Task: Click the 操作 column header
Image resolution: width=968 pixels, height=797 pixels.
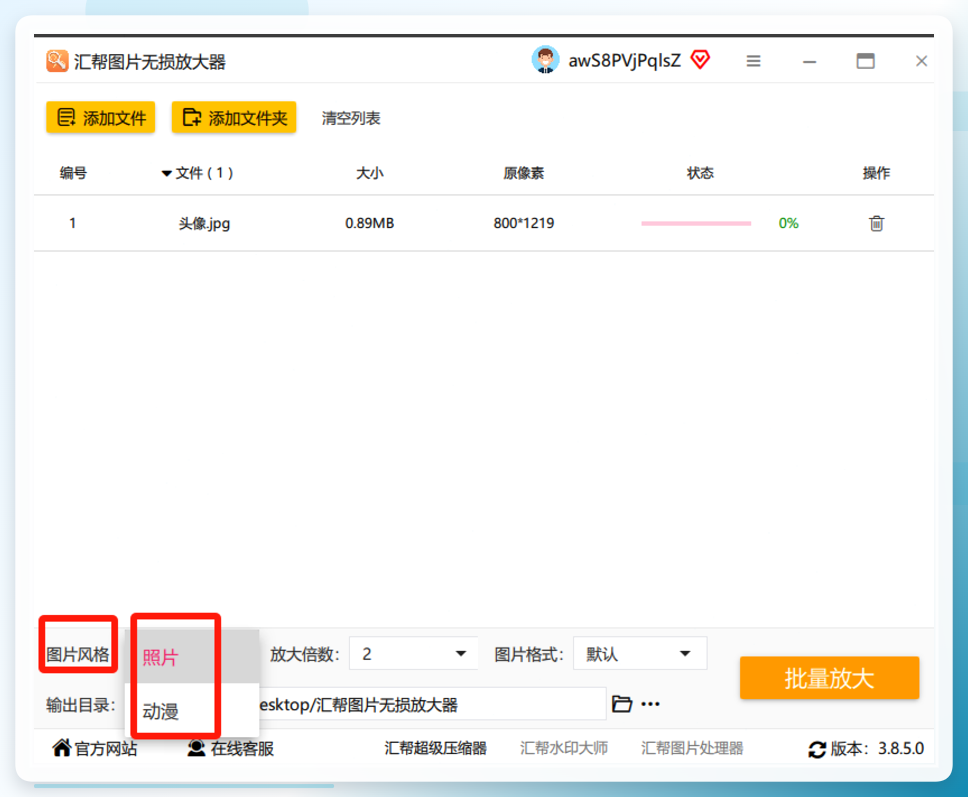Action: point(876,173)
